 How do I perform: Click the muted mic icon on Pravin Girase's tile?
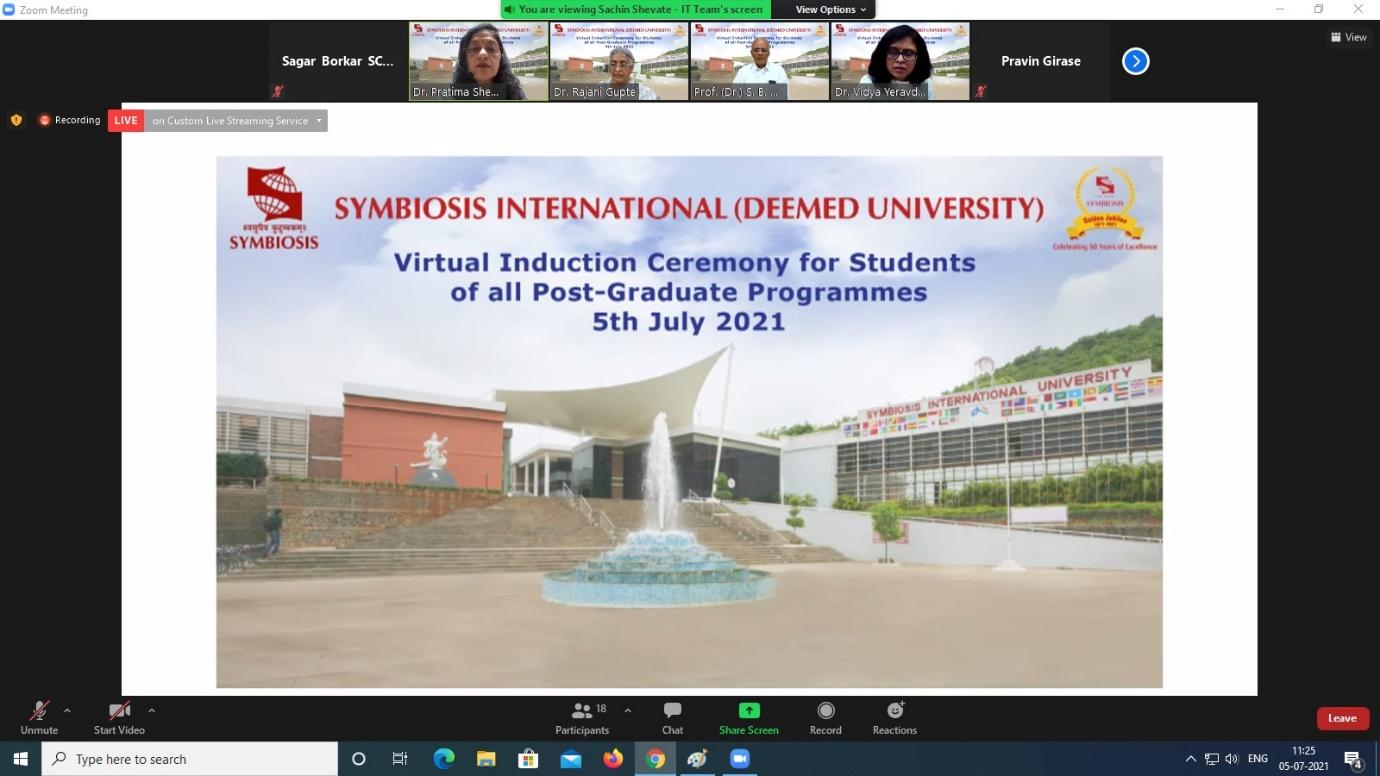pos(980,91)
